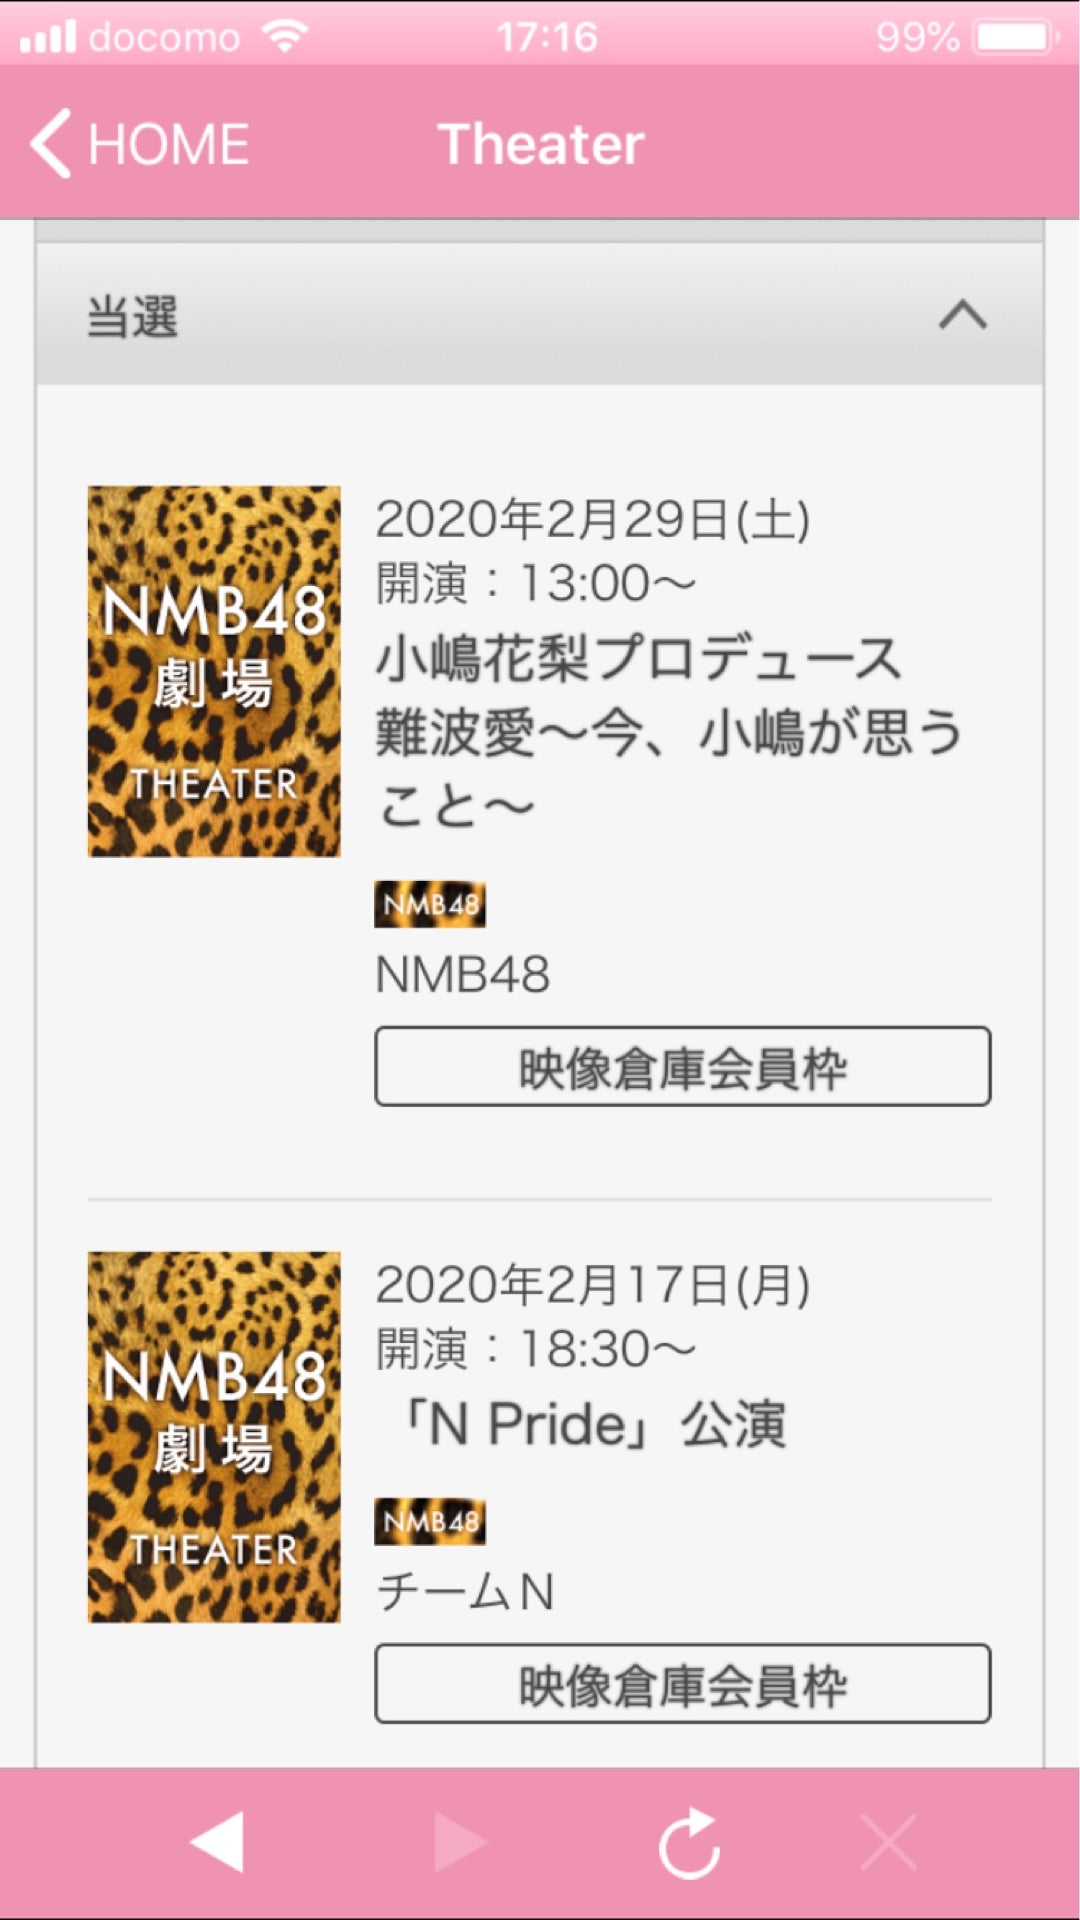Image resolution: width=1080 pixels, height=1920 pixels.
Task: Open the NMB48 劇場 thumbnail for Feb 29
Action: pos(214,671)
